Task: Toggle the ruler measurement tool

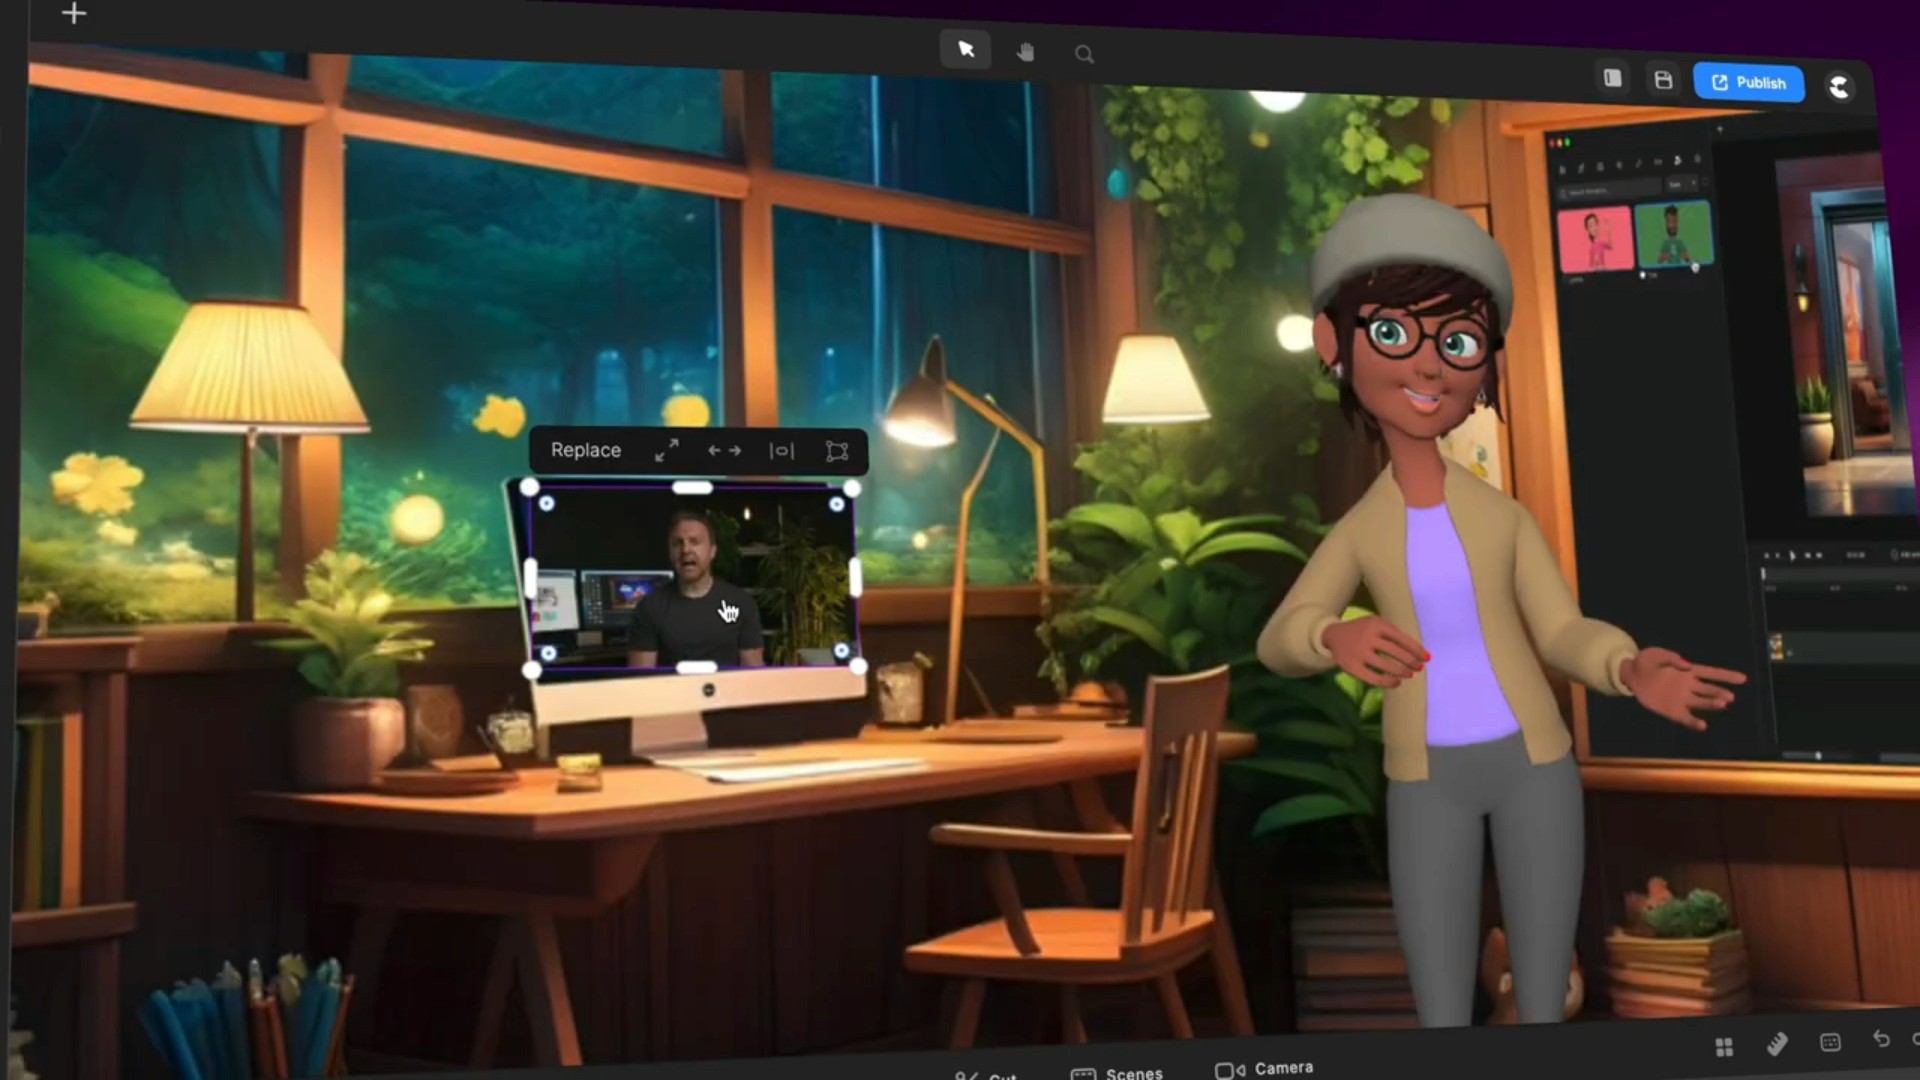Action: click(x=1777, y=1044)
